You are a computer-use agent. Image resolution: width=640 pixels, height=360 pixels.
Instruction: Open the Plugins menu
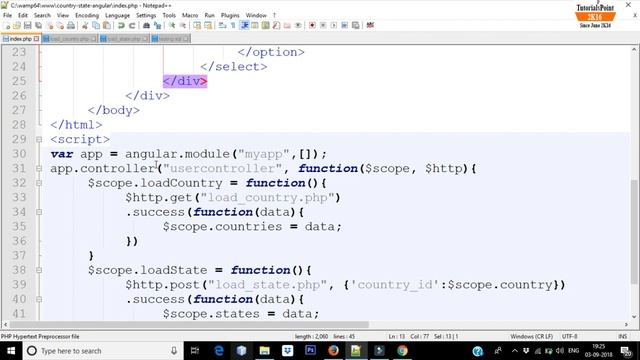[230, 15]
